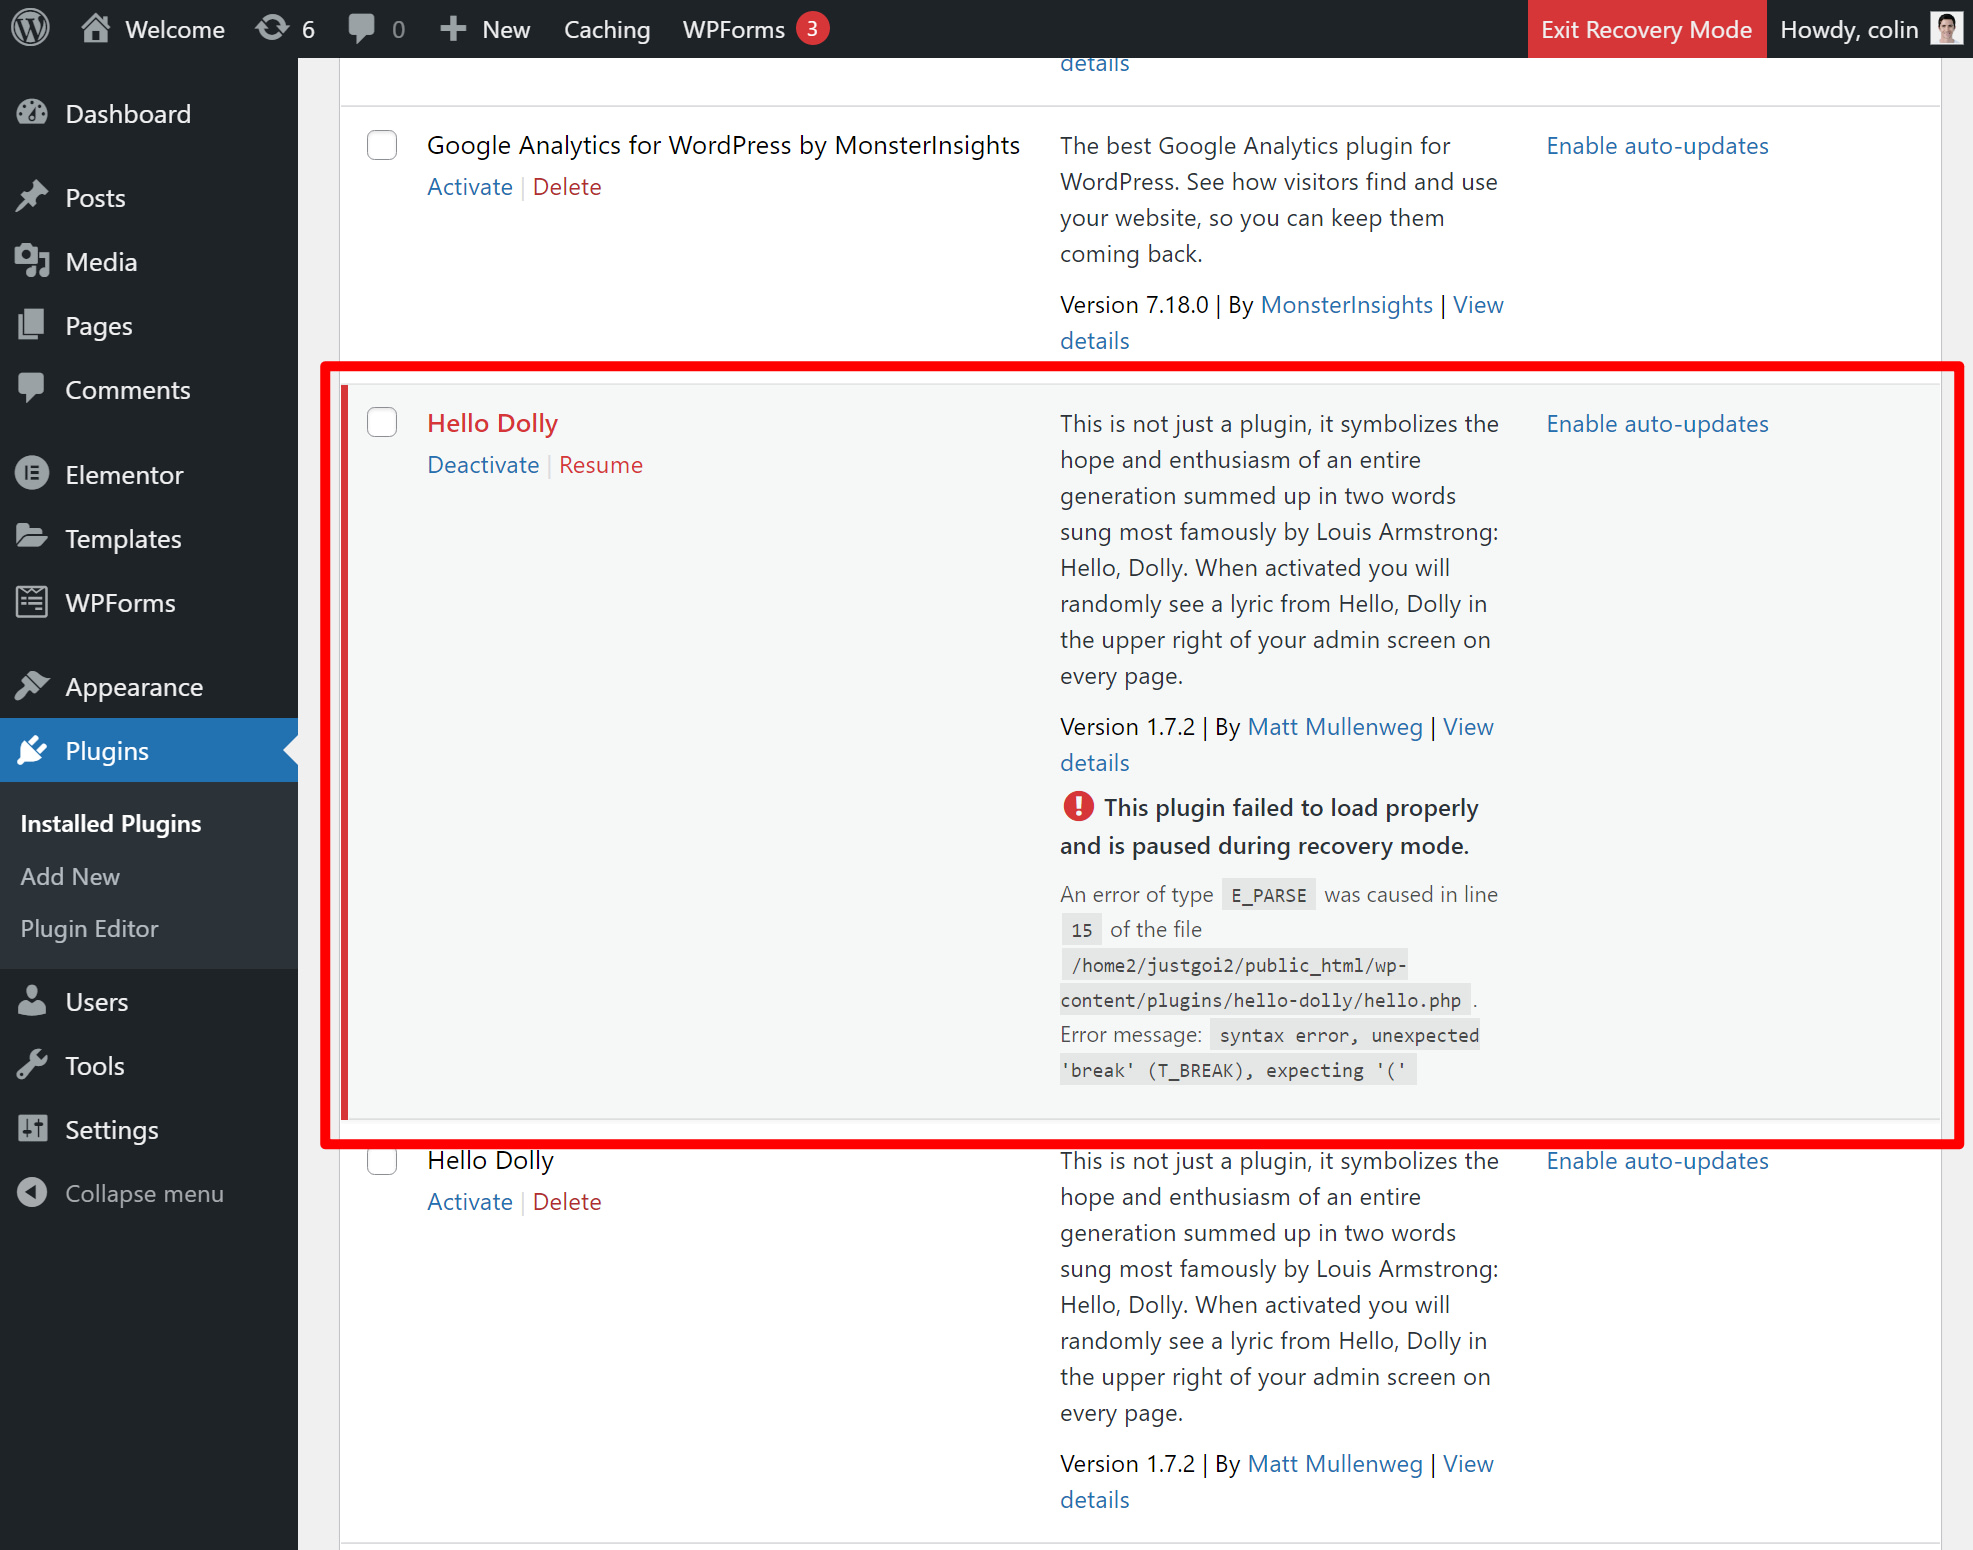Select the Google Analytics for WordPress checkbox
The image size is (1973, 1550).
click(x=381, y=145)
